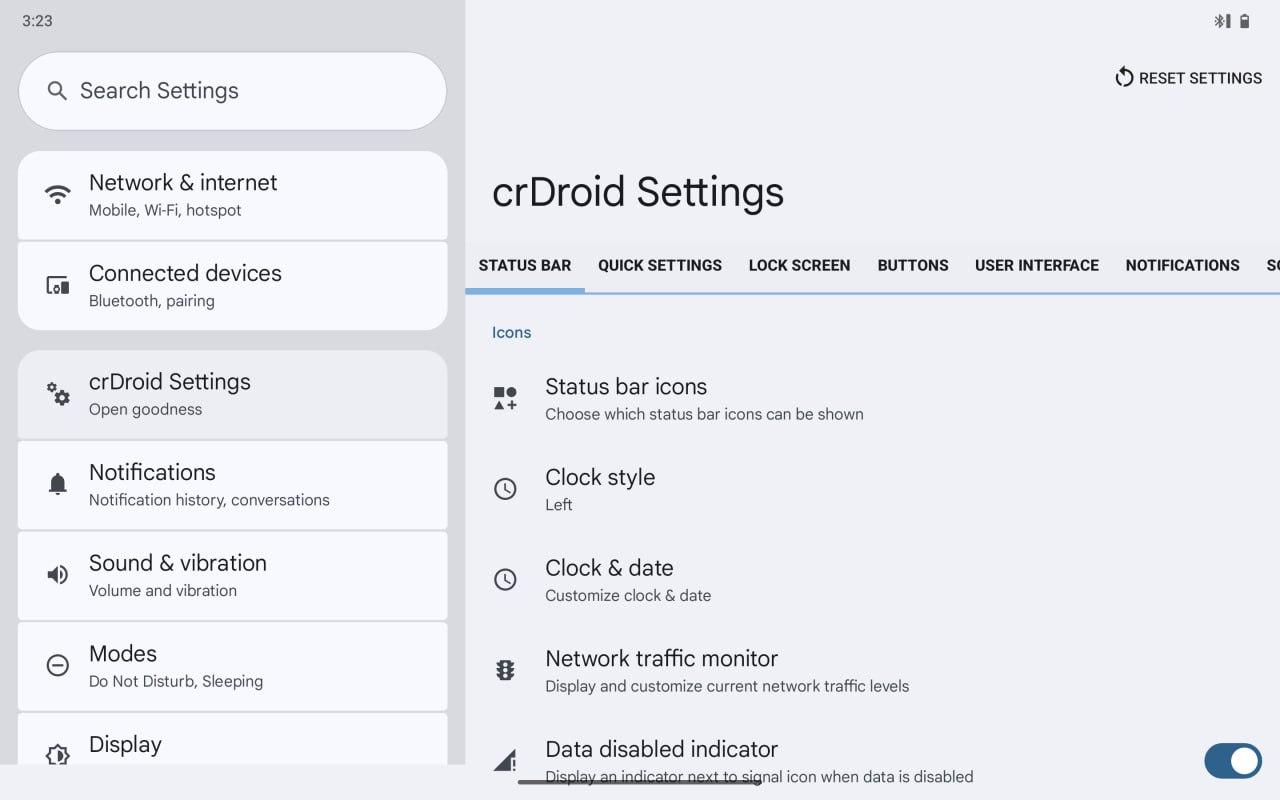Open the Modes settings entry
The image size is (1280, 800).
pyautogui.click(x=233, y=666)
